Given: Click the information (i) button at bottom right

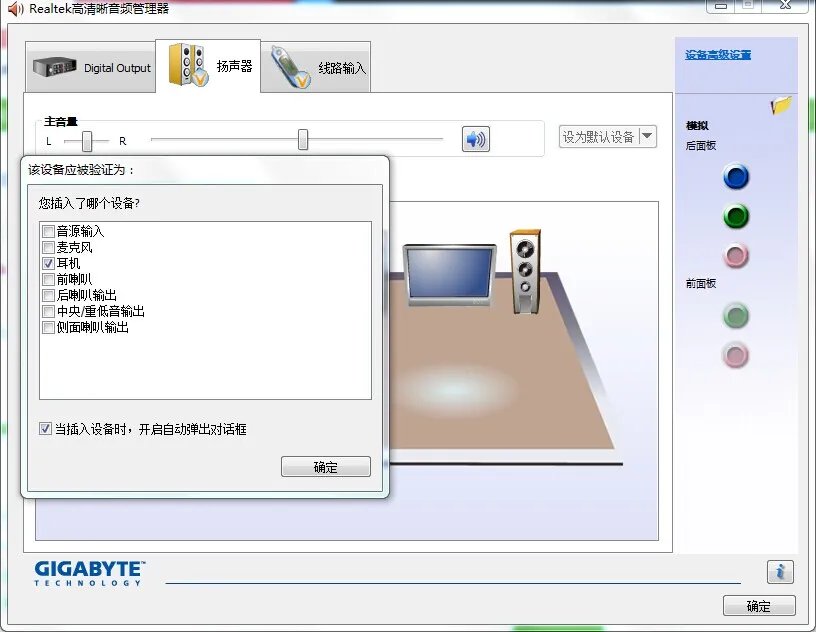Looking at the screenshot, I should (781, 572).
